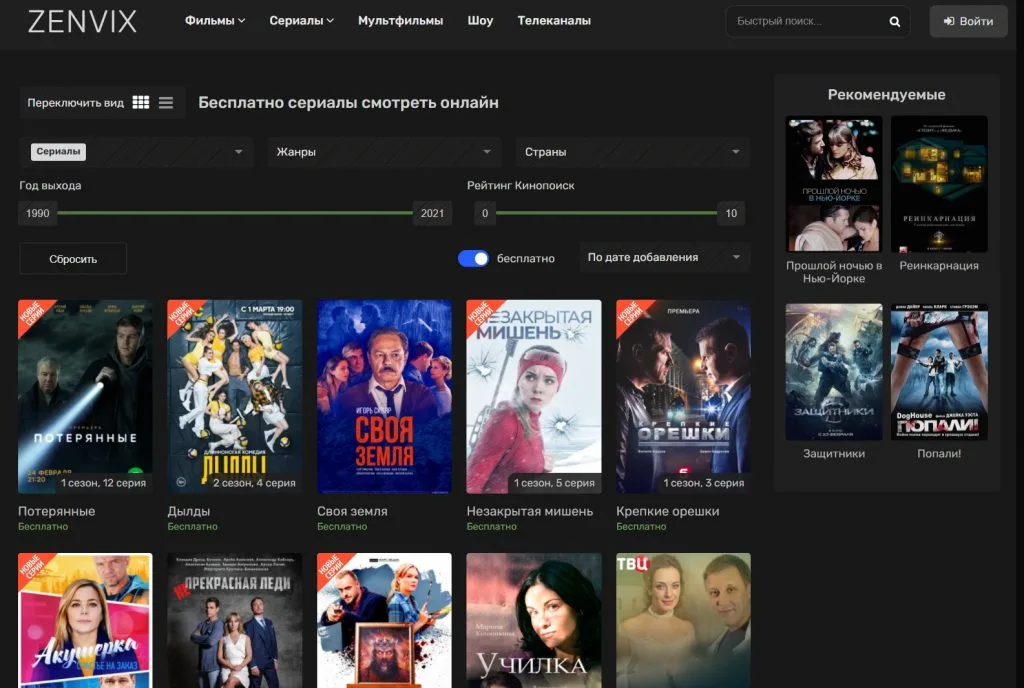Click the green checkmark on Потерянные poster
The width and height of the screenshot is (1024, 688).
pos(135,470)
